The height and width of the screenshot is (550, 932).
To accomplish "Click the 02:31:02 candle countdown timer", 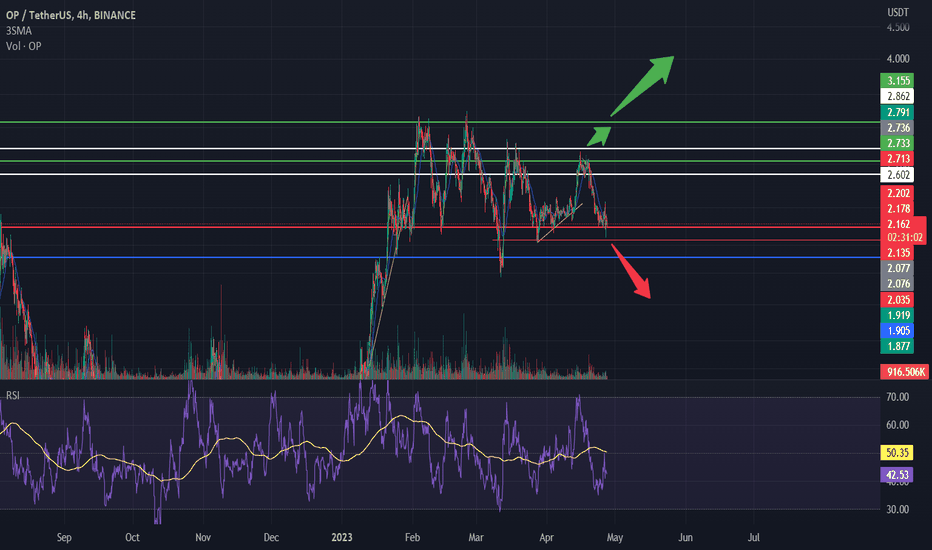I will 905,238.
